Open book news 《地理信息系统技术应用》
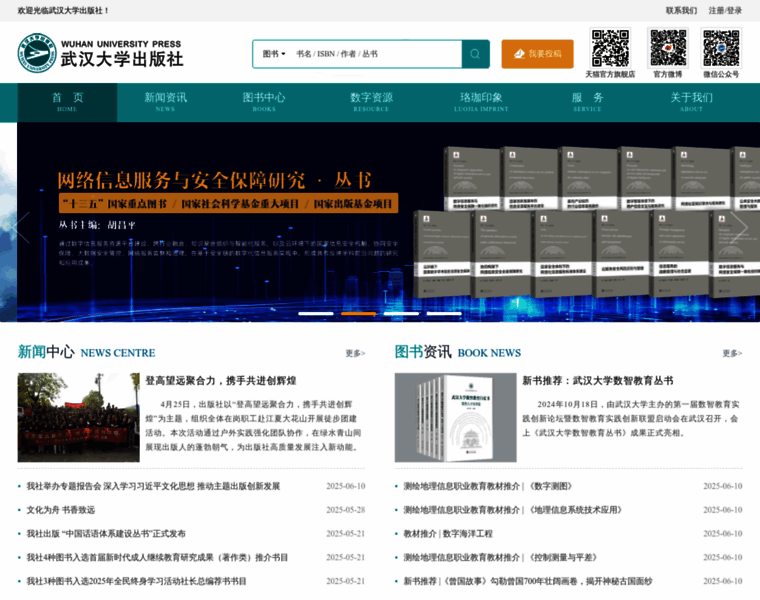Image resolution: width=760 pixels, height=600 pixels. coord(513,510)
